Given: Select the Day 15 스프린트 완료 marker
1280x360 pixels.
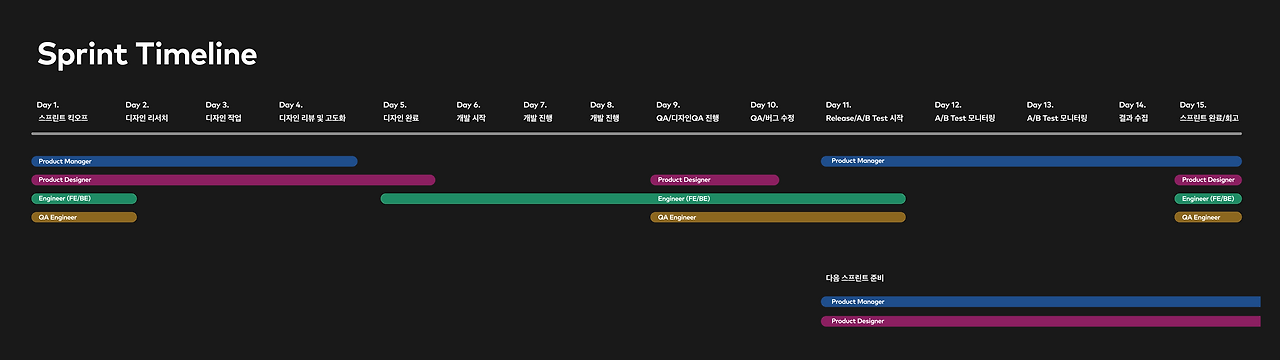Looking at the screenshot, I should click(1210, 111).
